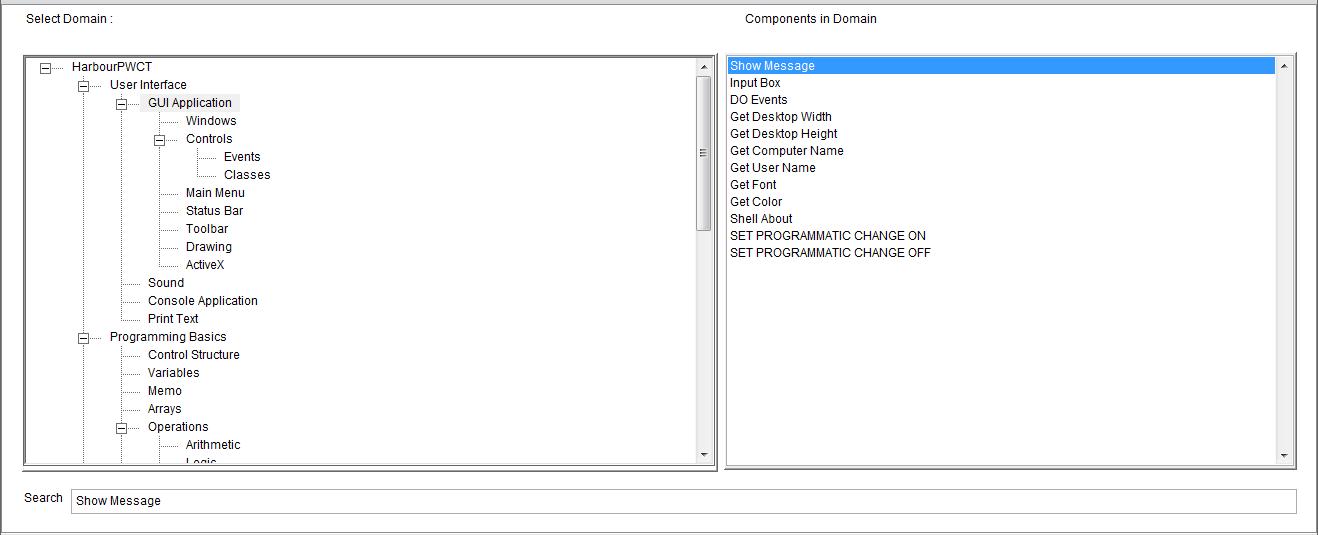Select User Interface domain

[148, 85]
